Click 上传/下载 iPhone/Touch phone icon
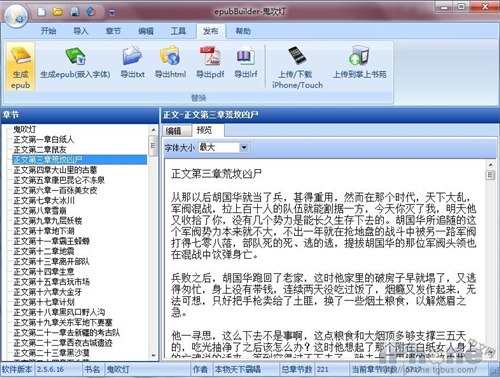The image size is (500, 378). click(297, 55)
